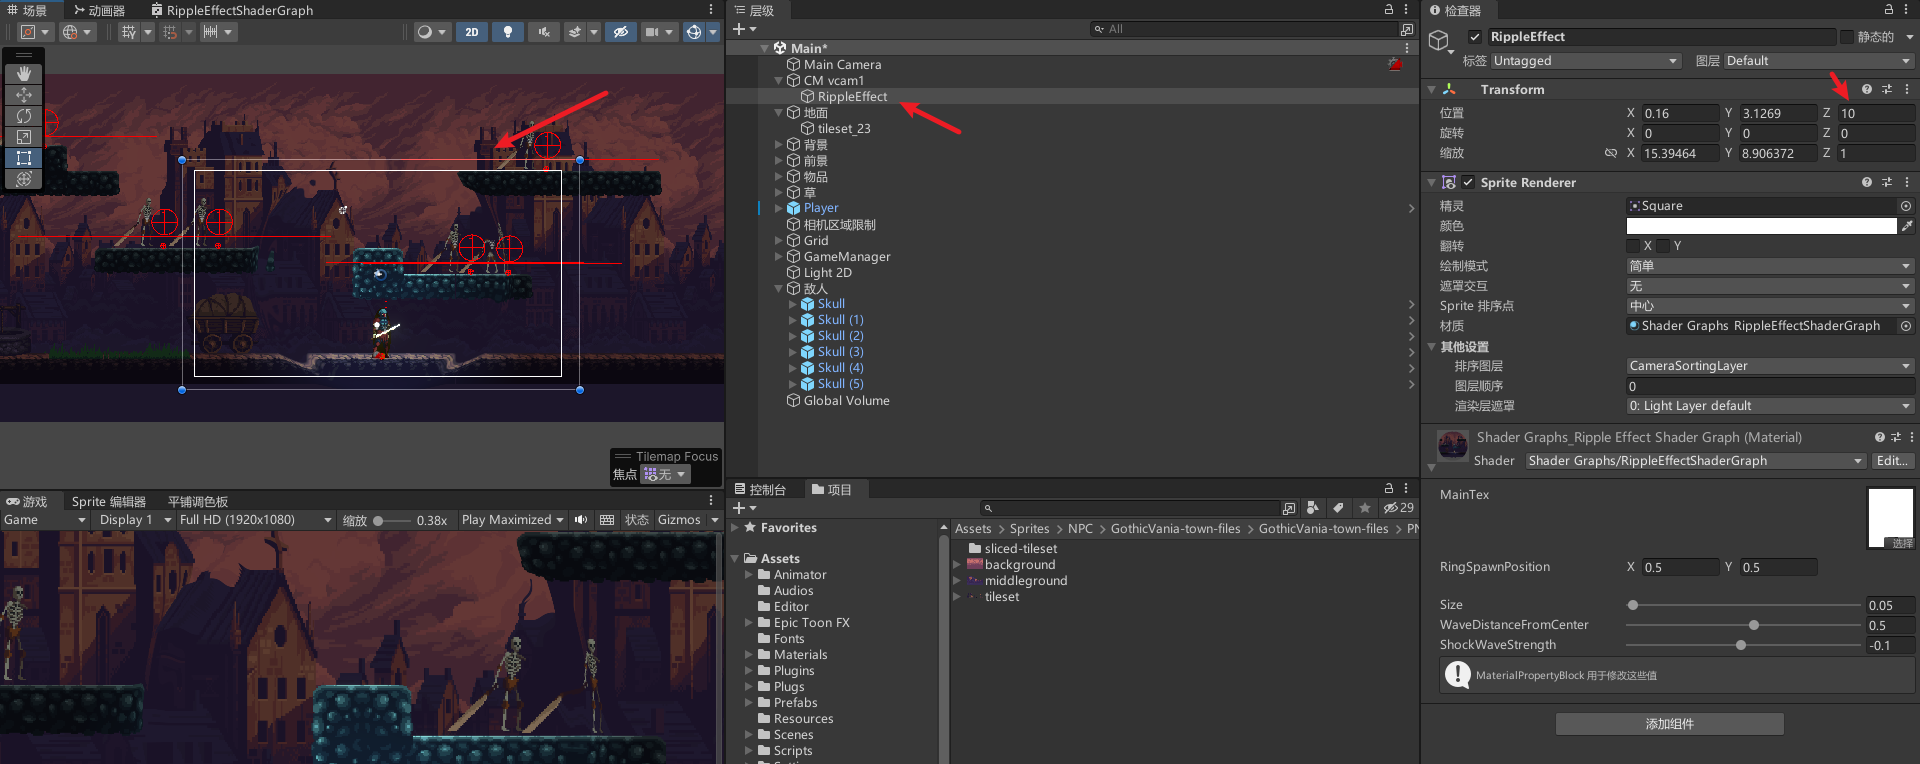Image resolution: width=1920 pixels, height=764 pixels.
Task: Open global/local handle rotation dropdown
Action: [76, 32]
